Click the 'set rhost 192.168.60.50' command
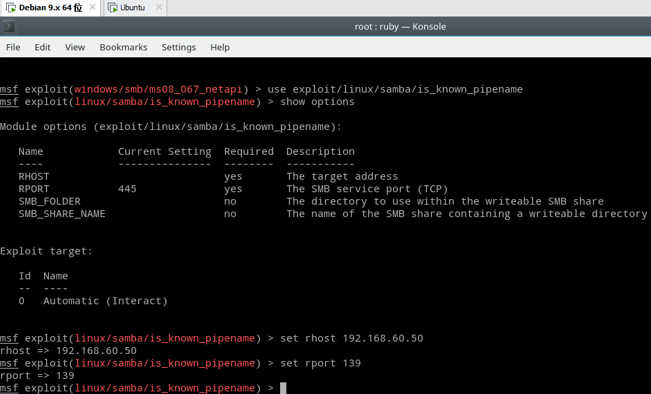The height and width of the screenshot is (394, 651). 351,338
